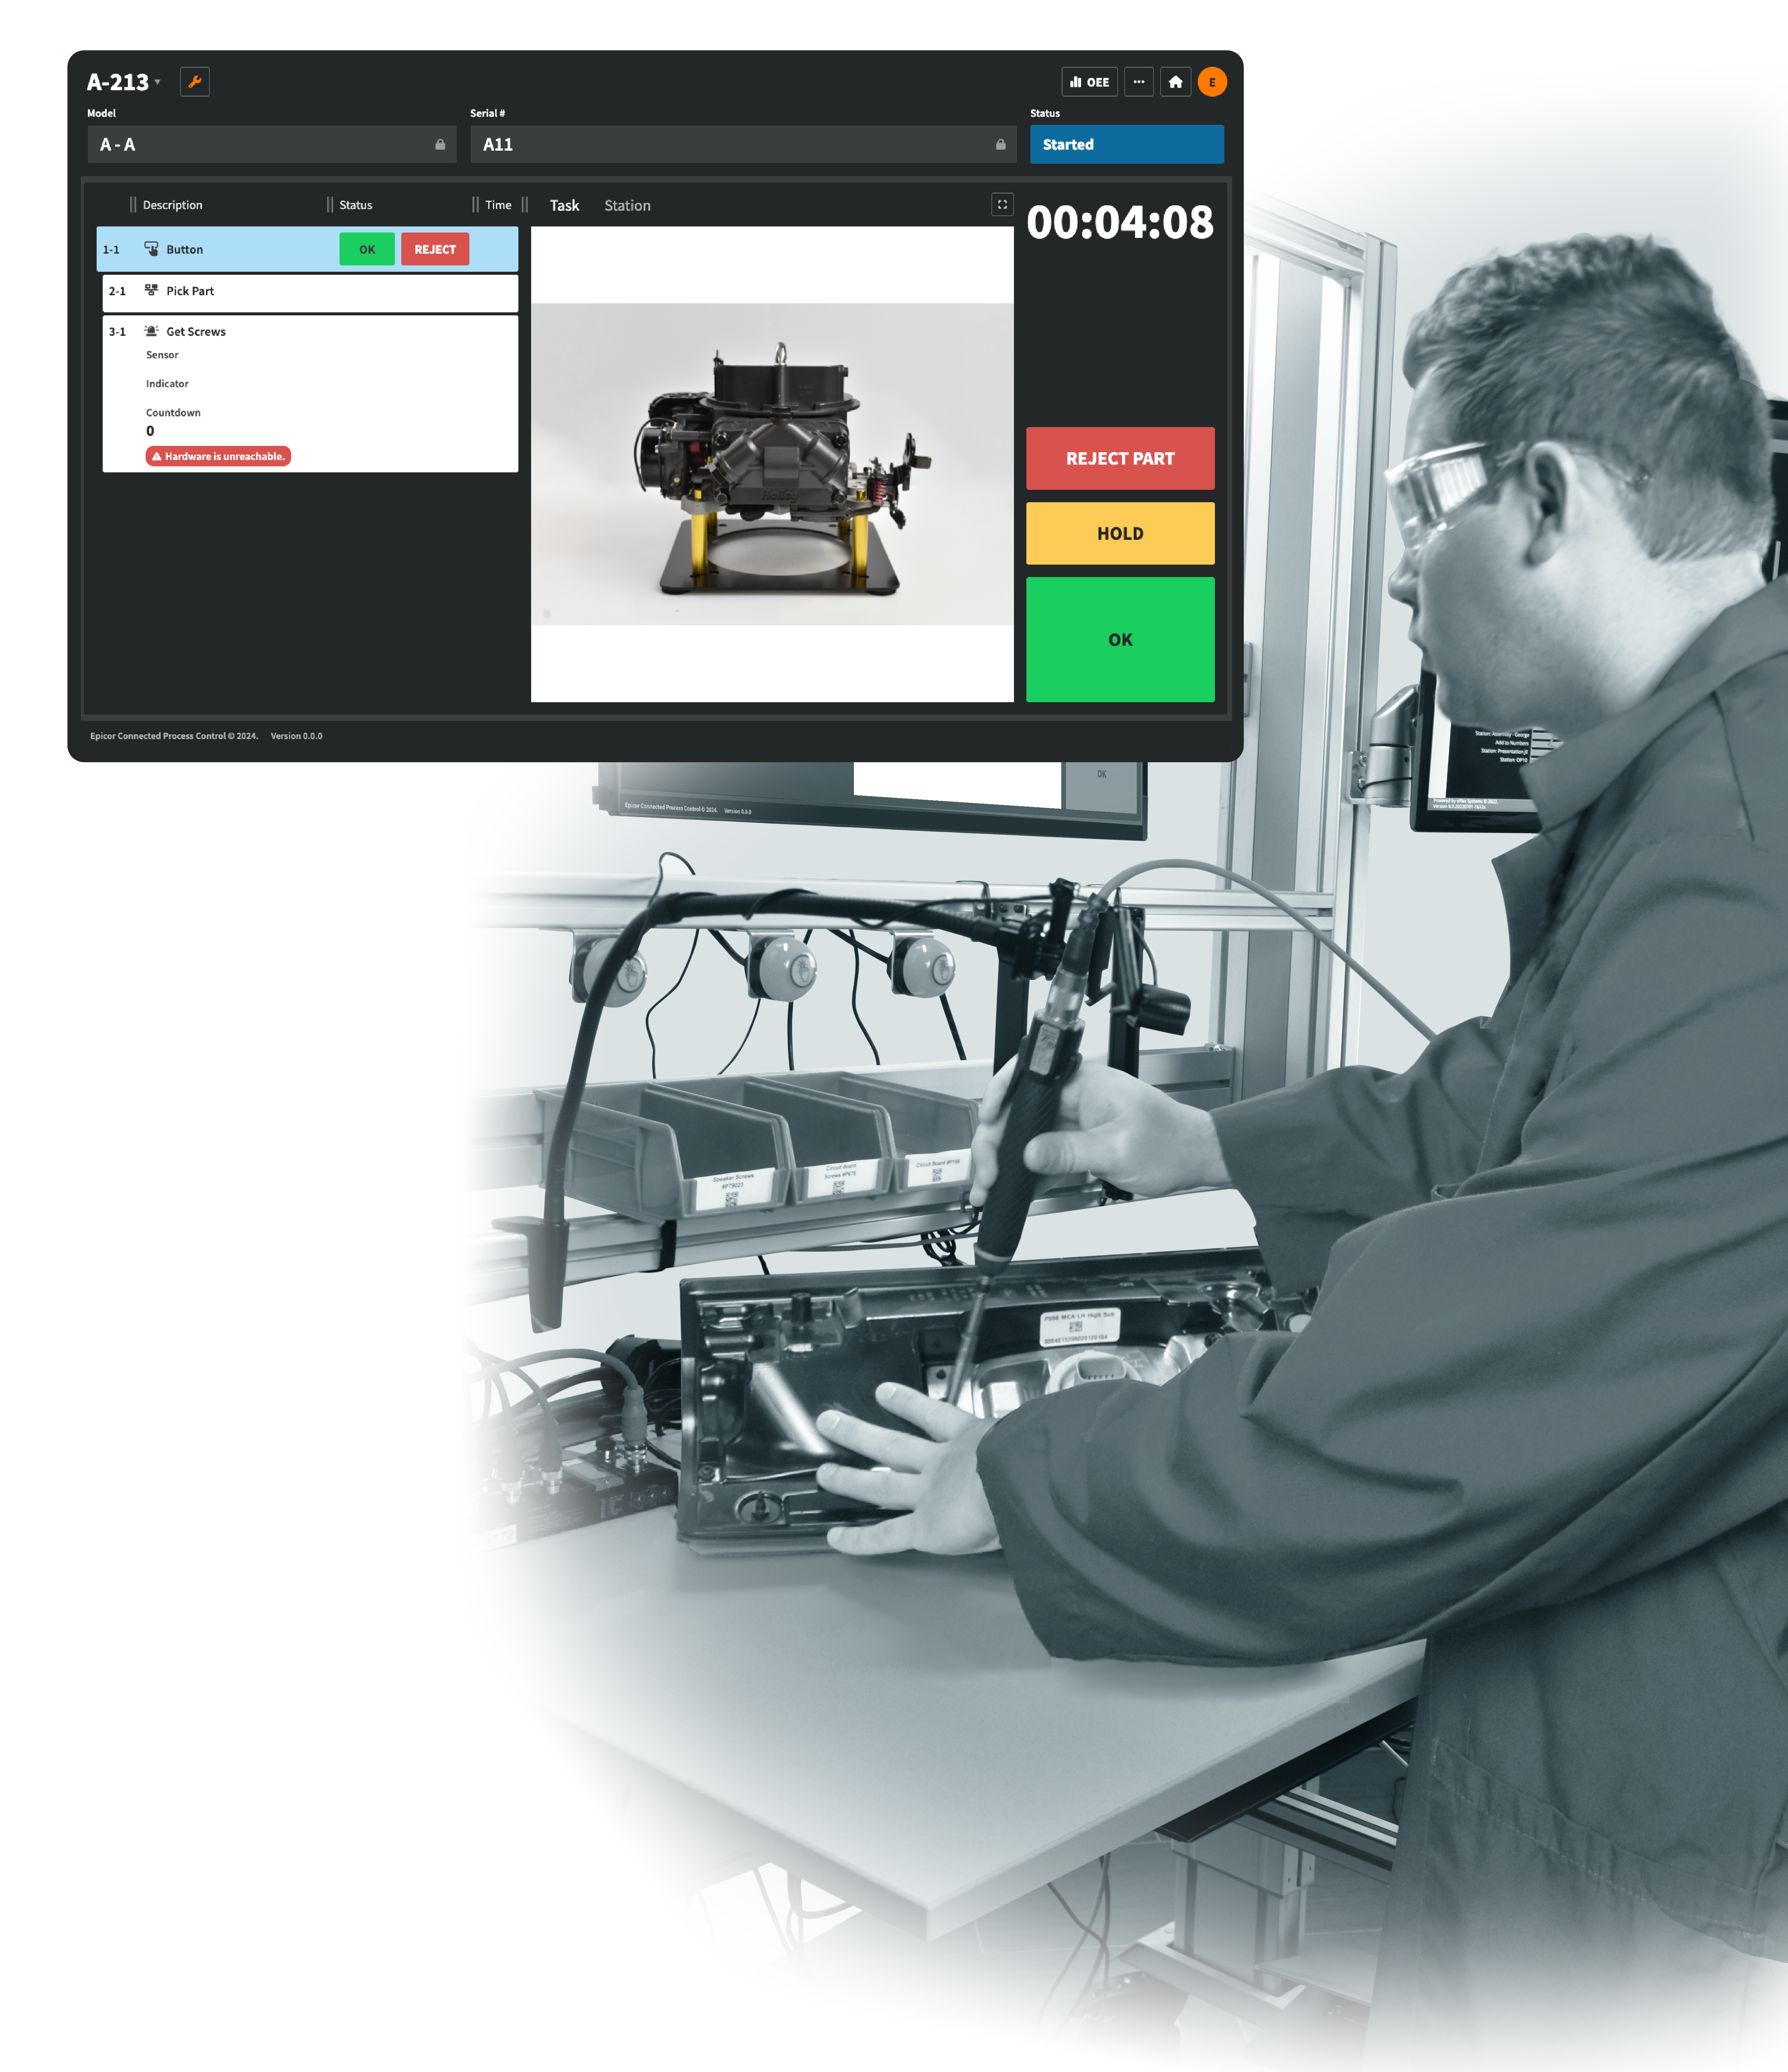The width and height of the screenshot is (1788, 2072).
Task: Click the Button task icon row 1-1
Action: point(155,248)
